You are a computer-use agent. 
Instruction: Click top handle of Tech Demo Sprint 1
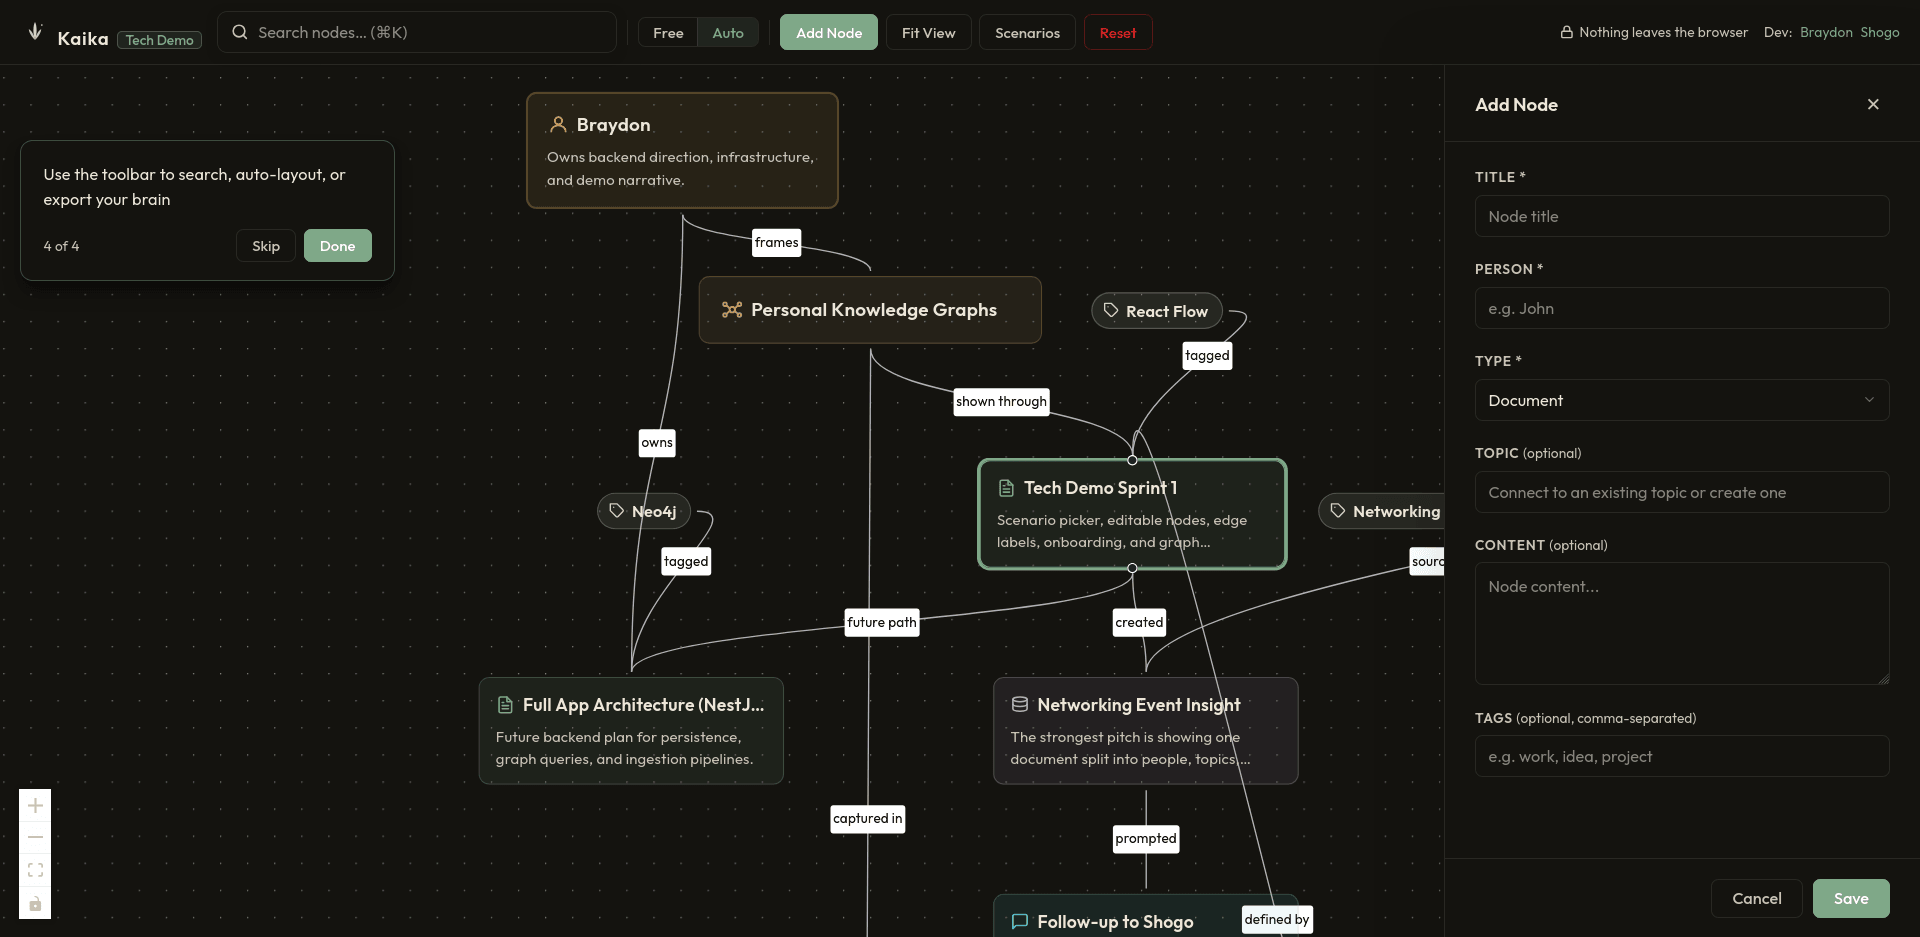tap(1132, 460)
